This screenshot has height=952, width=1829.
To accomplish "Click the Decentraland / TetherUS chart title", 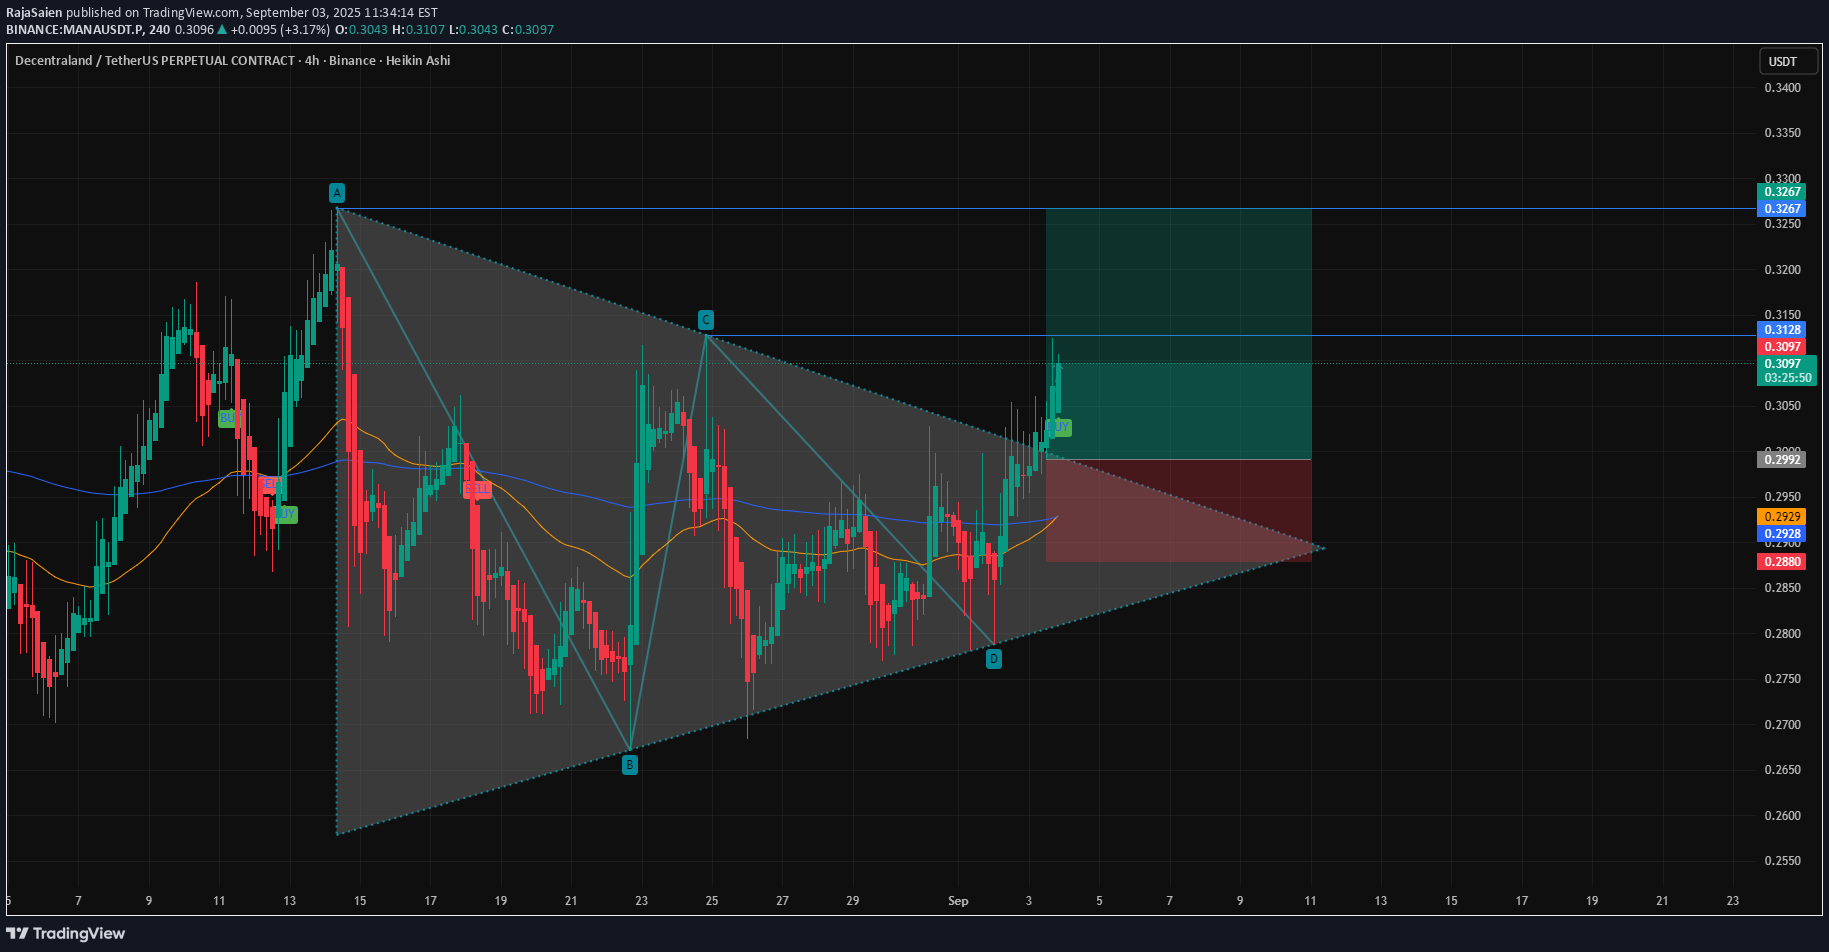I will tap(155, 61).
